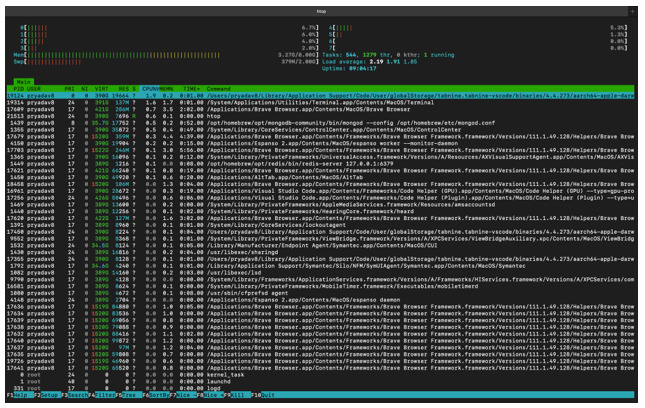Select the espanso worker process row
The height and width of the screenshot is (408, 645).
320,143
